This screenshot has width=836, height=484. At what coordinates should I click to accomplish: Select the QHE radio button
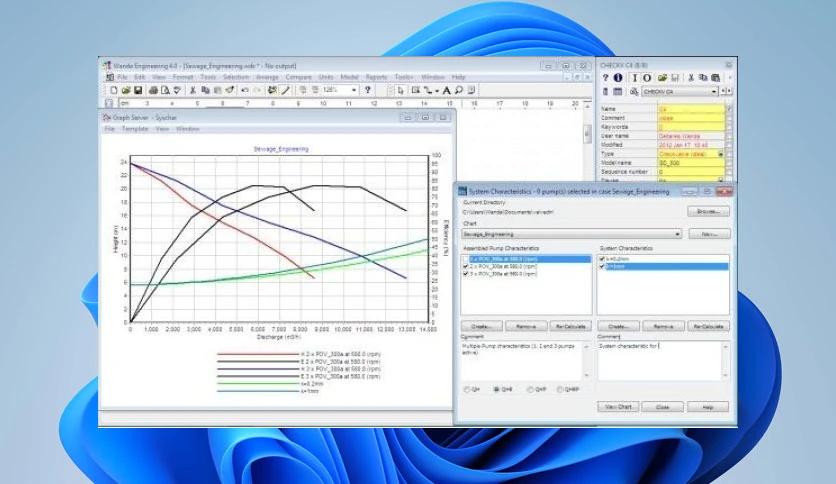tap(496, 390)
